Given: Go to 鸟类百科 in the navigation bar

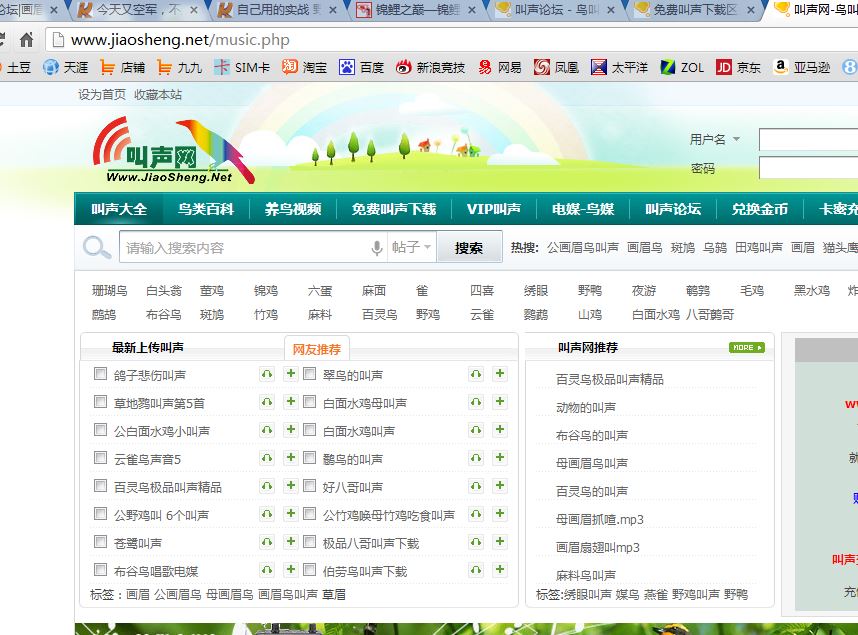Looking at the screenshot, I should pyautogui.click(x=206, y=209).
